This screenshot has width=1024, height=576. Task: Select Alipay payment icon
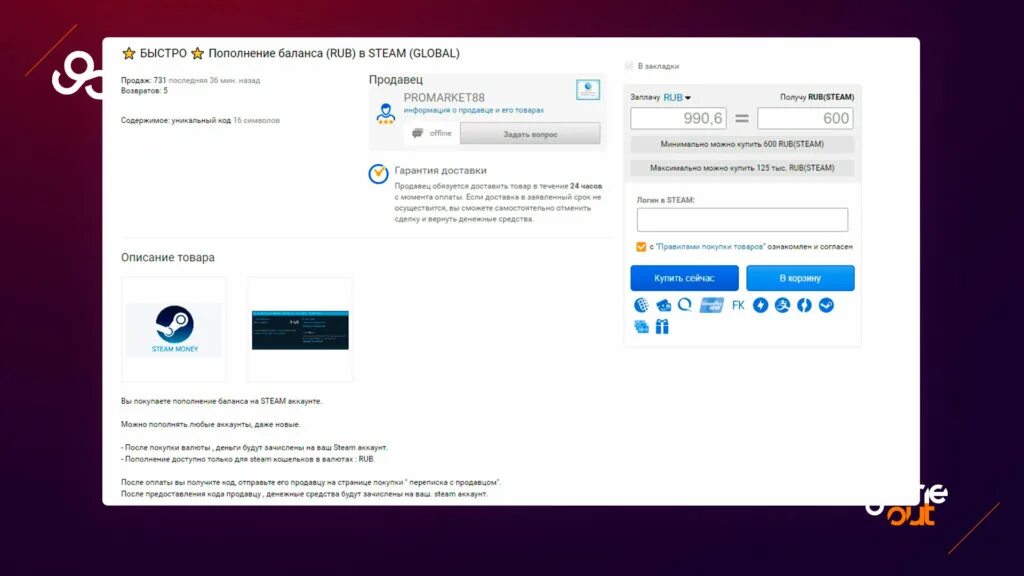tap(782, 305)
